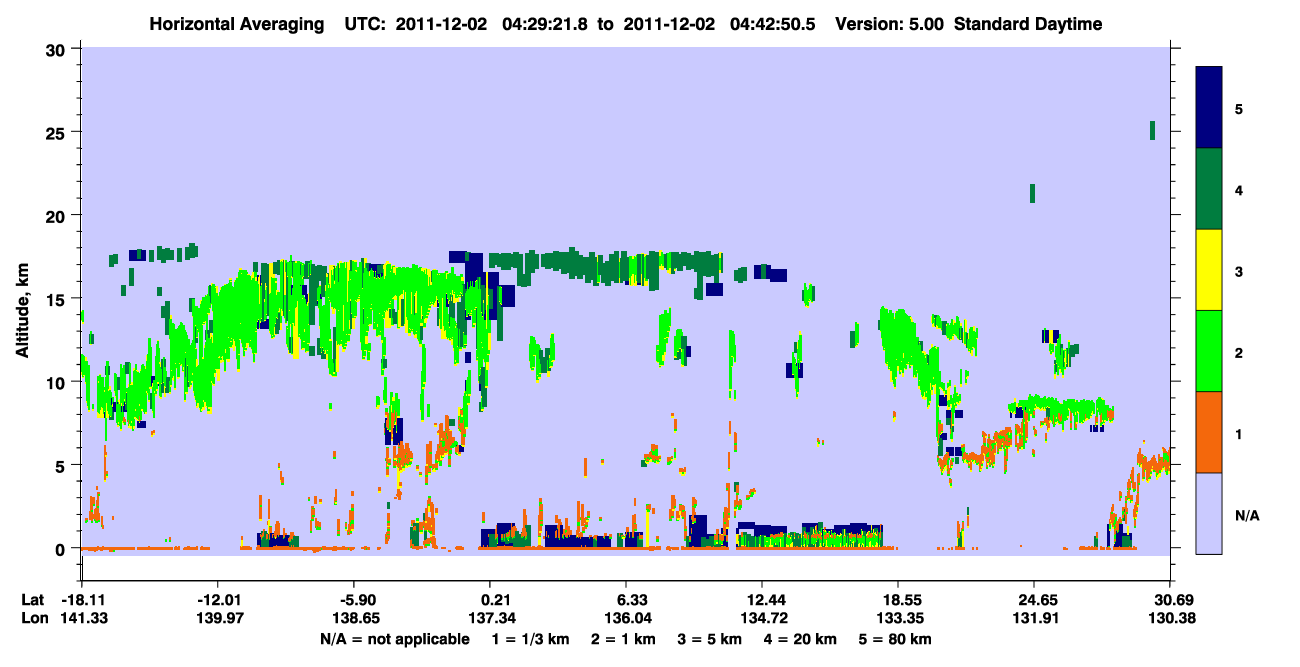This screenshot has height=667, width=1300.
Task: Click the longitude value 141.33
Action: pyautogui.click(x=83, y=618)
